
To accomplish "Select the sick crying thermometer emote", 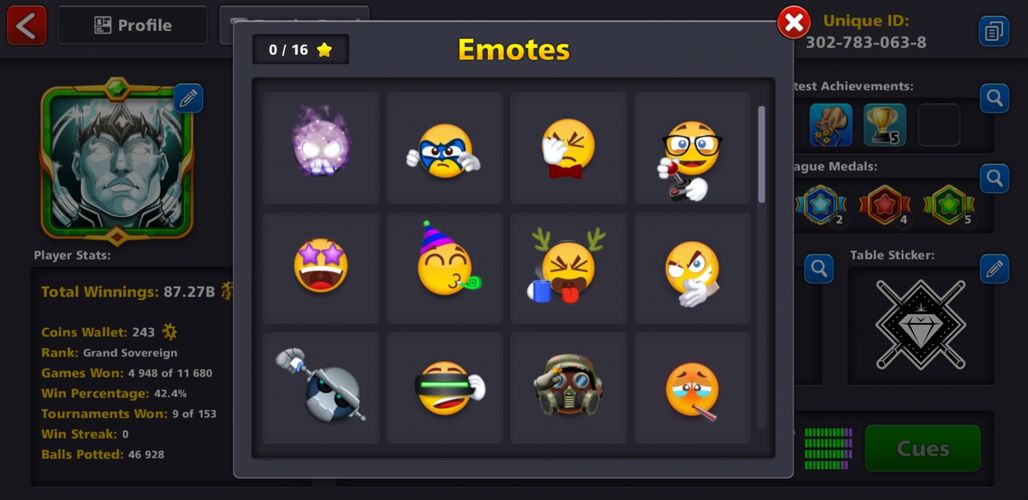I will click(x=692, y=388).
